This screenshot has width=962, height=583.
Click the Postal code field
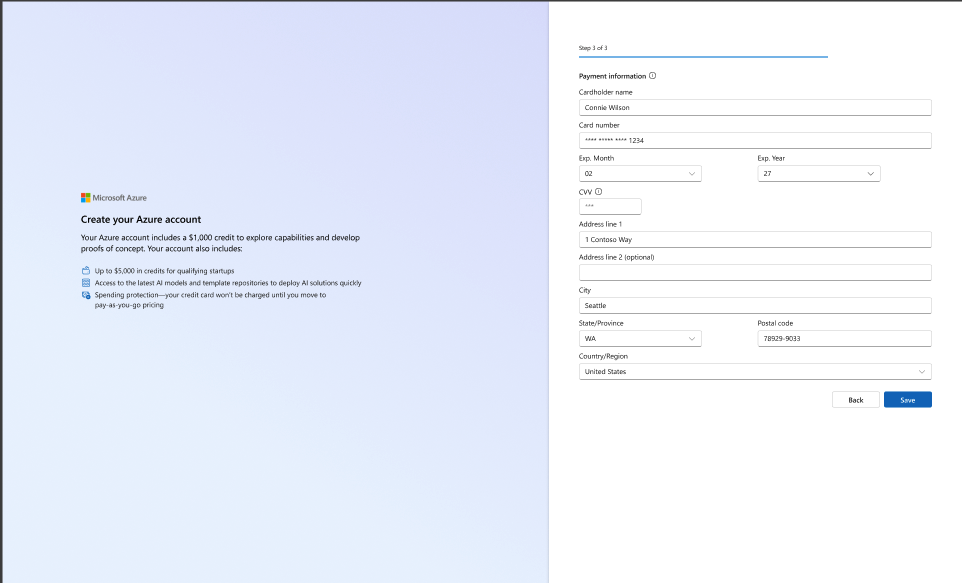(x=844, y=339)
